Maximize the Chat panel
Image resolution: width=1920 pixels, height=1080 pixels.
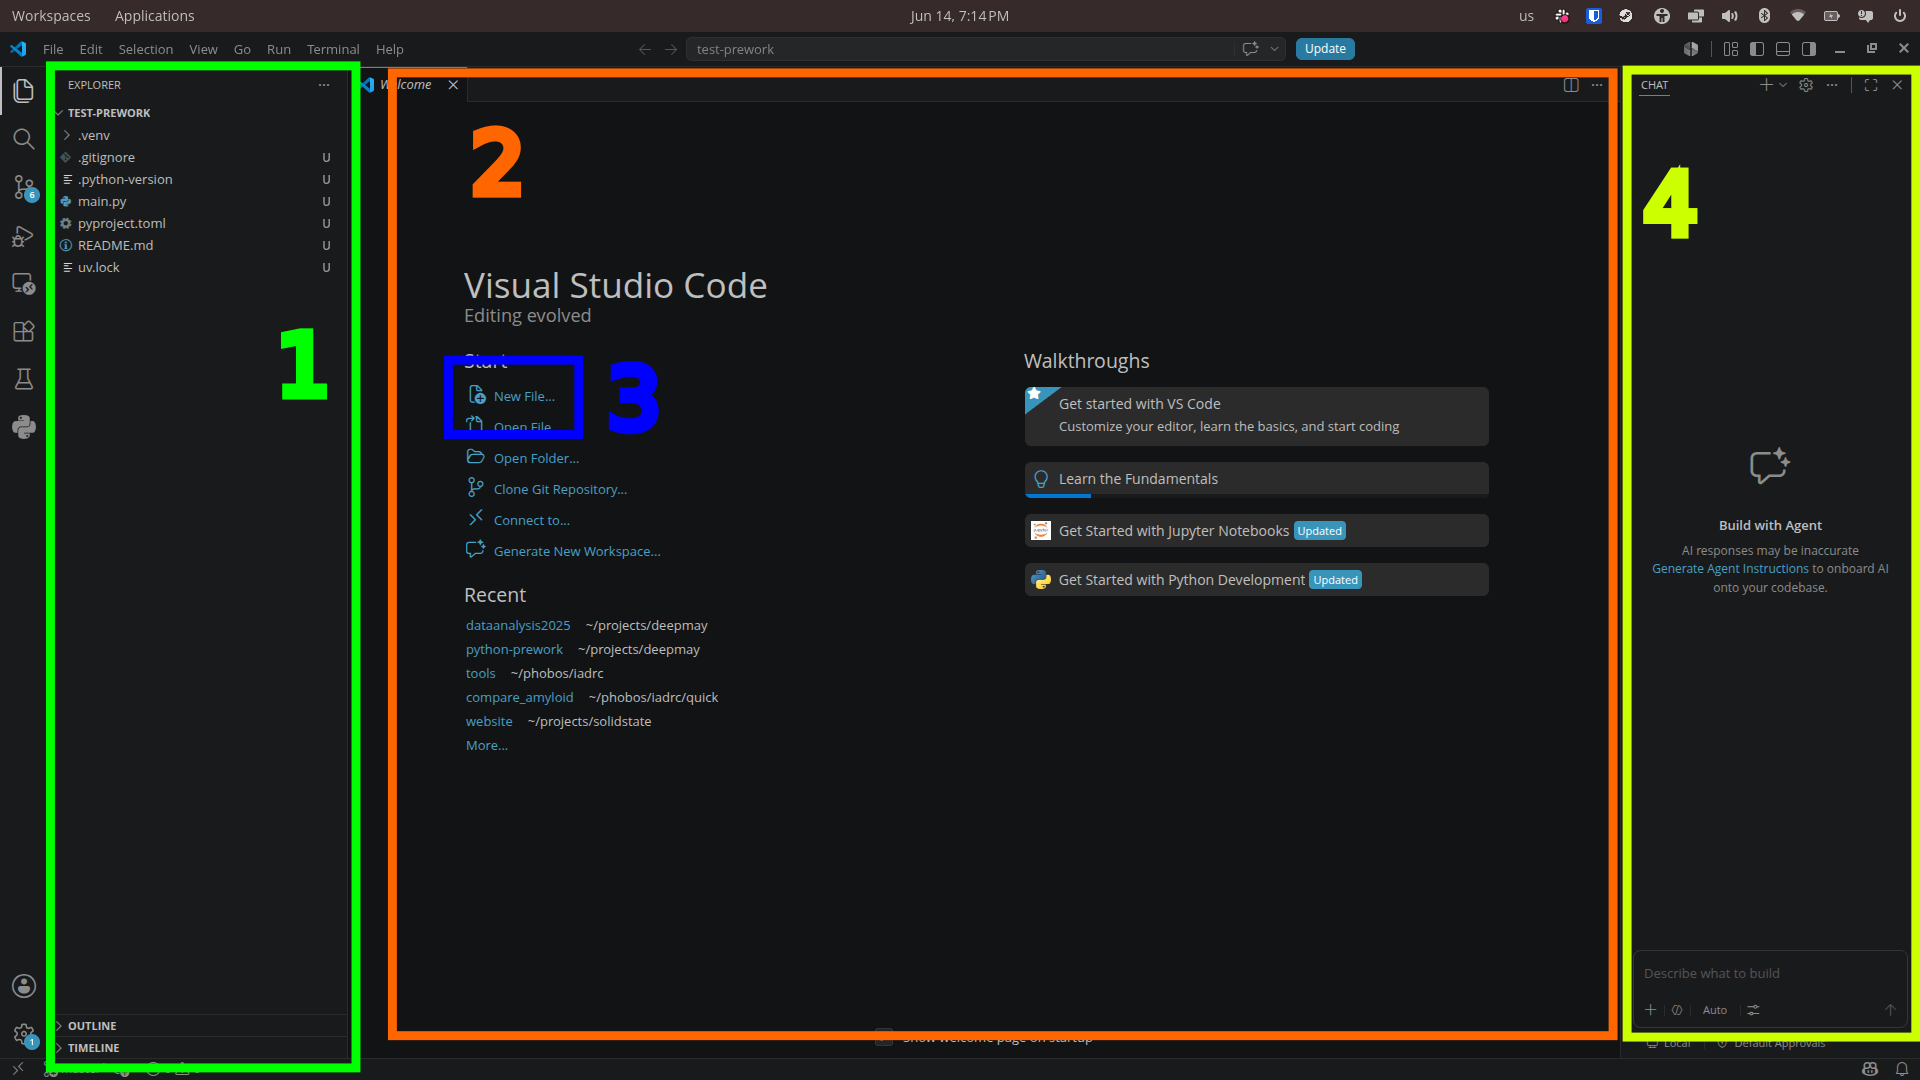tap(1871, 85)
